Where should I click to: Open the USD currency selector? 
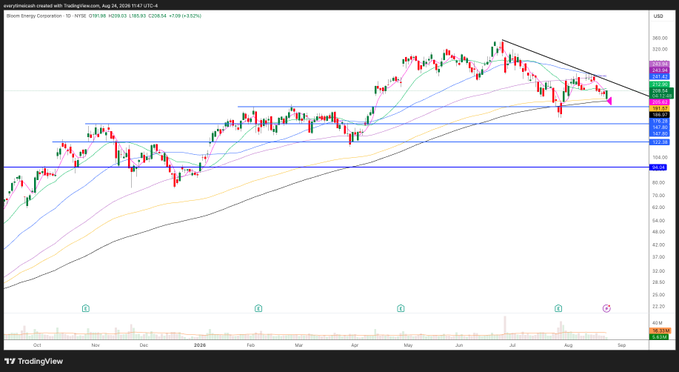point(658,16)
